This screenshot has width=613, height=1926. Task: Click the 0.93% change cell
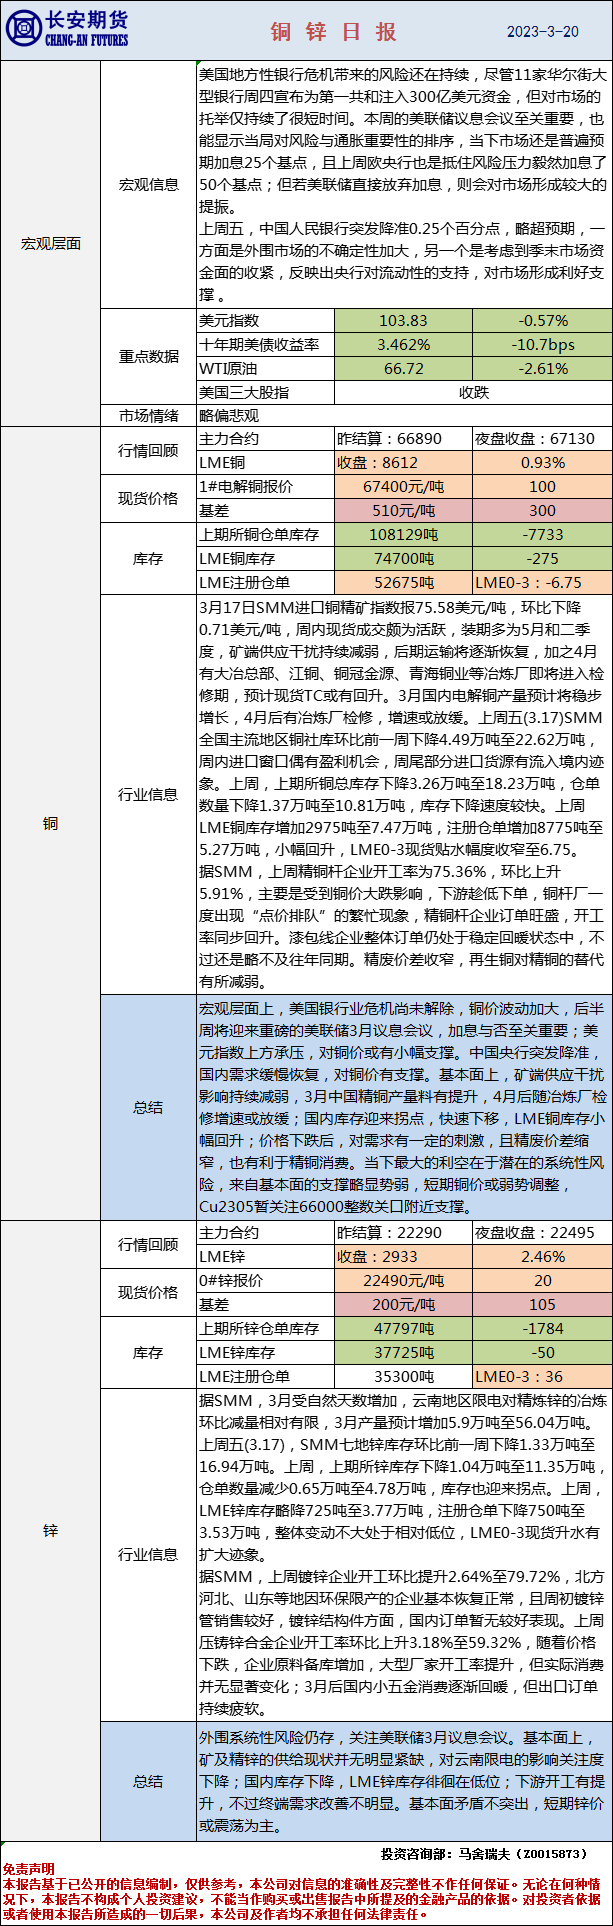tap(542, 463)
